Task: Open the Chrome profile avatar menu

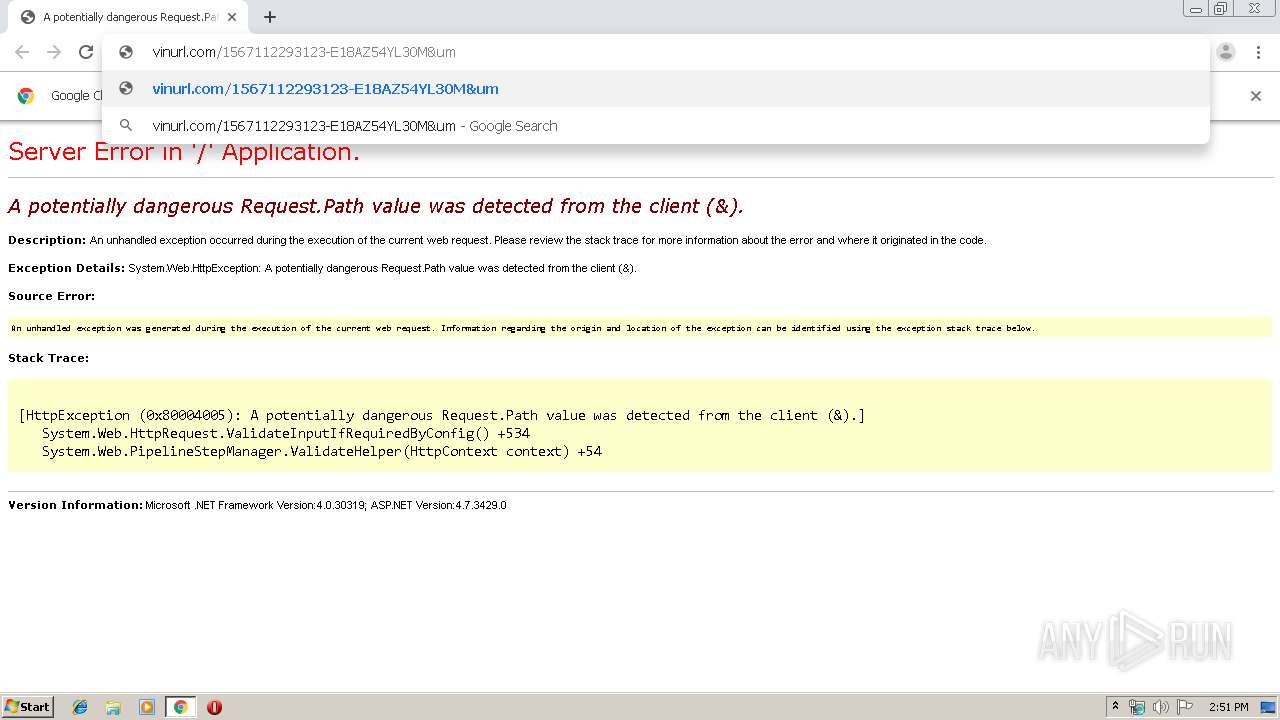Action: [1226, 52]
